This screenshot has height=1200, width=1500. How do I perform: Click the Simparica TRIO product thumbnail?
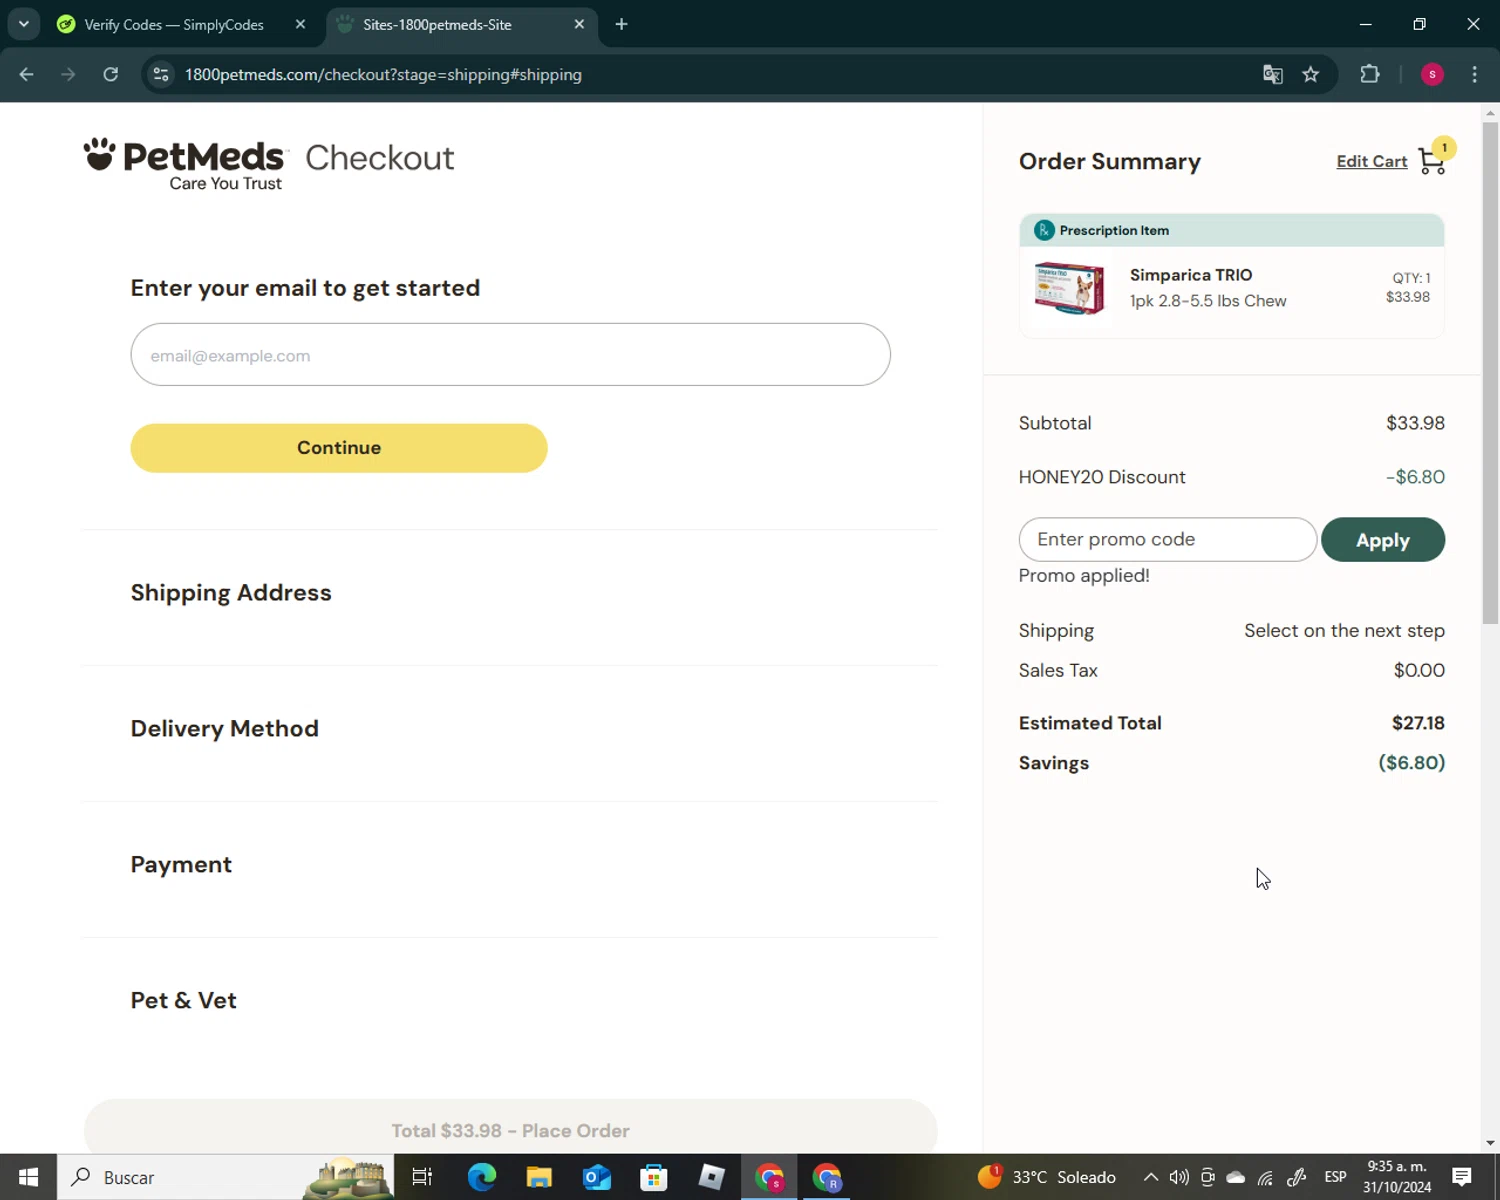click(1069, 288)
